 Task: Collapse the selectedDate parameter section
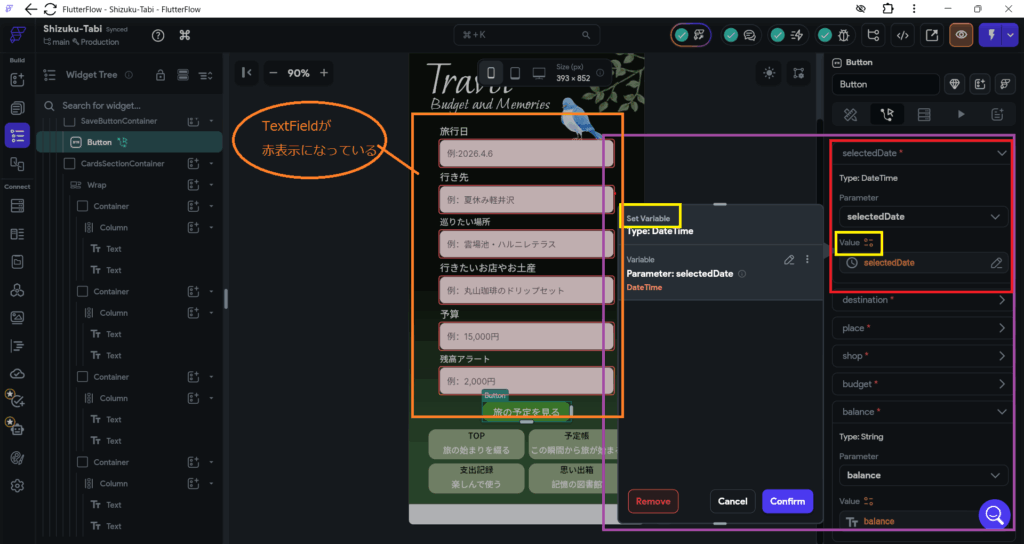point(1001,154)
